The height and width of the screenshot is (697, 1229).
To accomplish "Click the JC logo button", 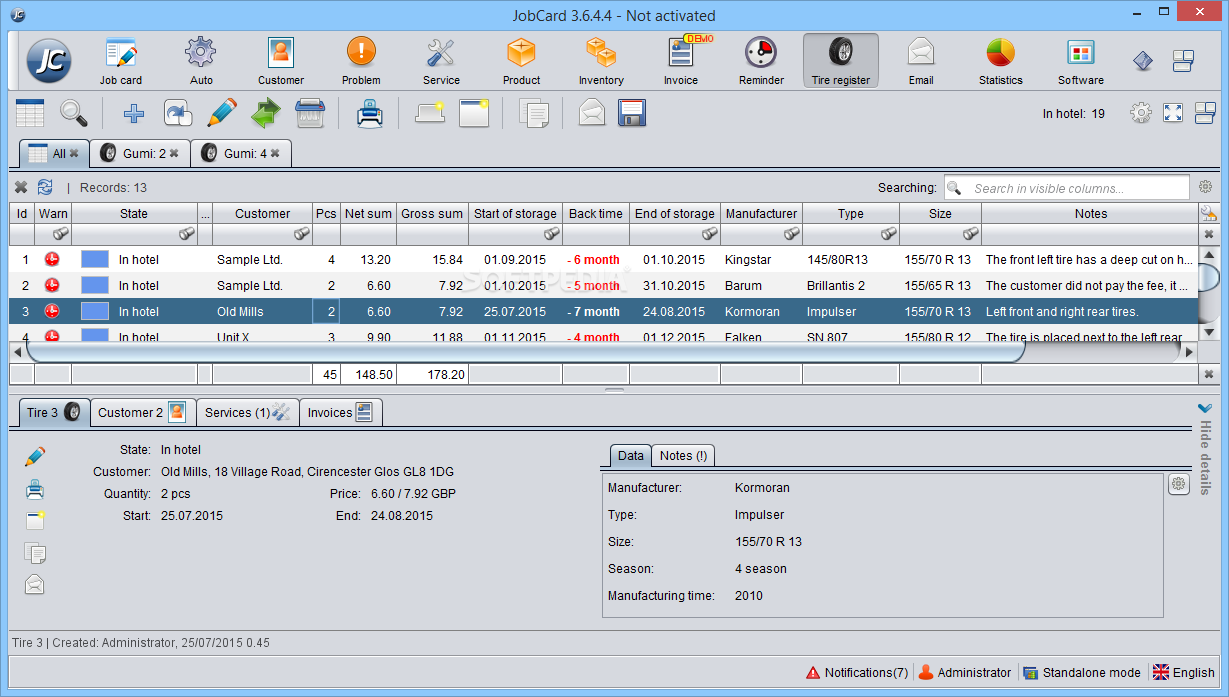I will tap(48, 61).
